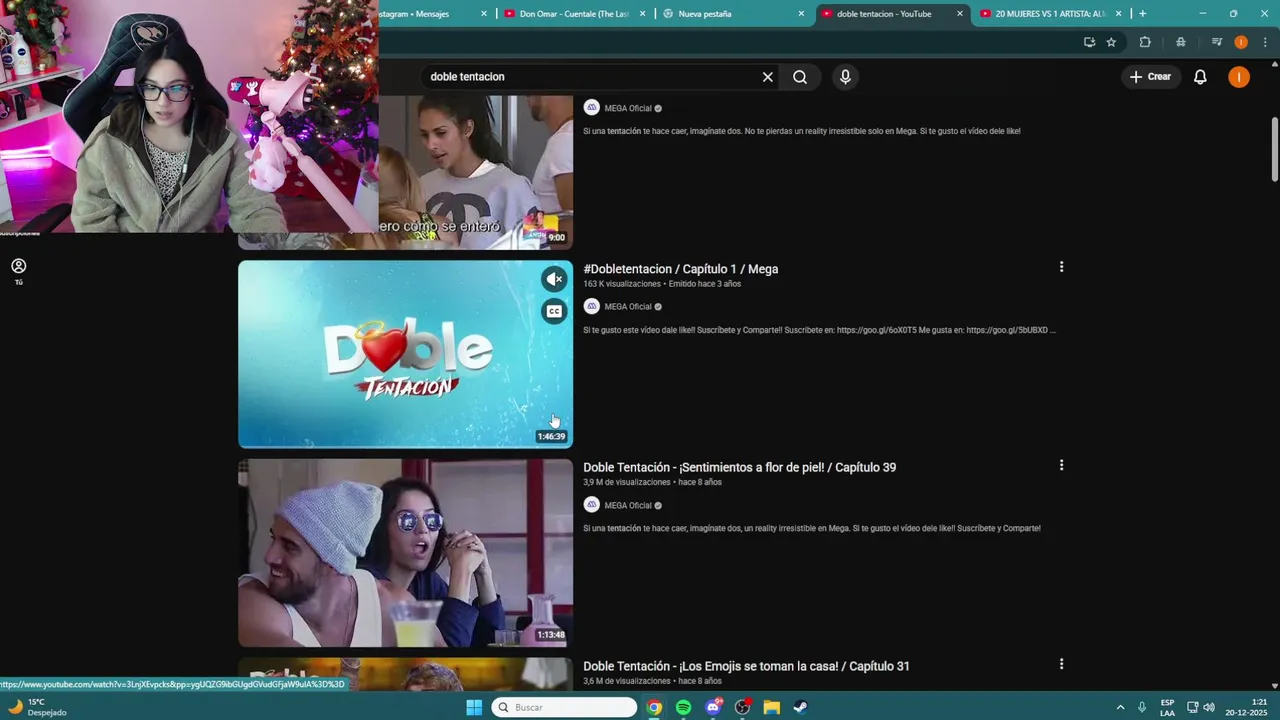The height and width of the screenshot is (720, 1280).
Task: Open the Chrome extensions puzzle icon
Action: coord(1145,42)
